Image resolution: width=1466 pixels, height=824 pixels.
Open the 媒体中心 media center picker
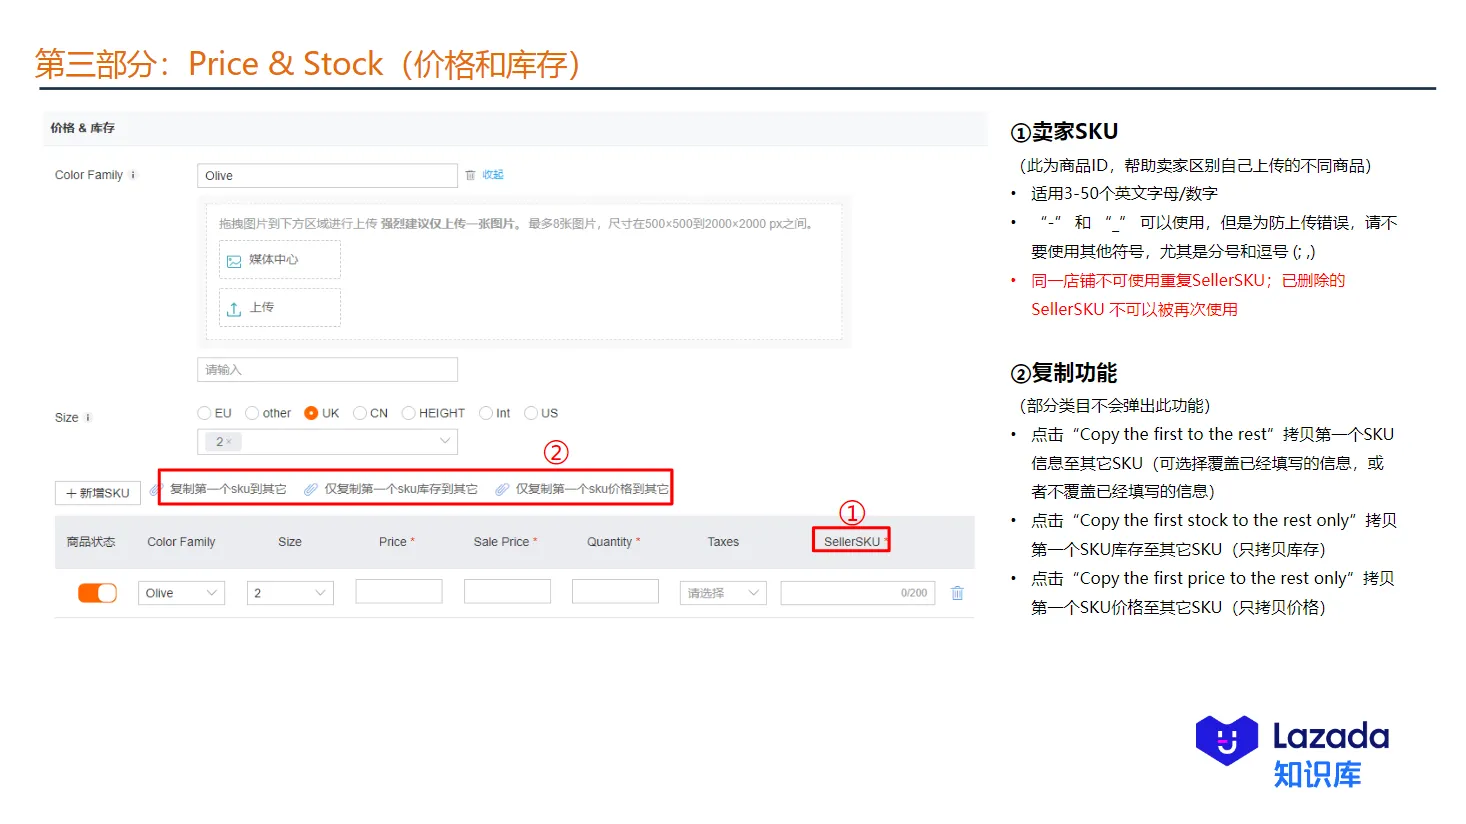pyautogui.click(x=279, y=259)
